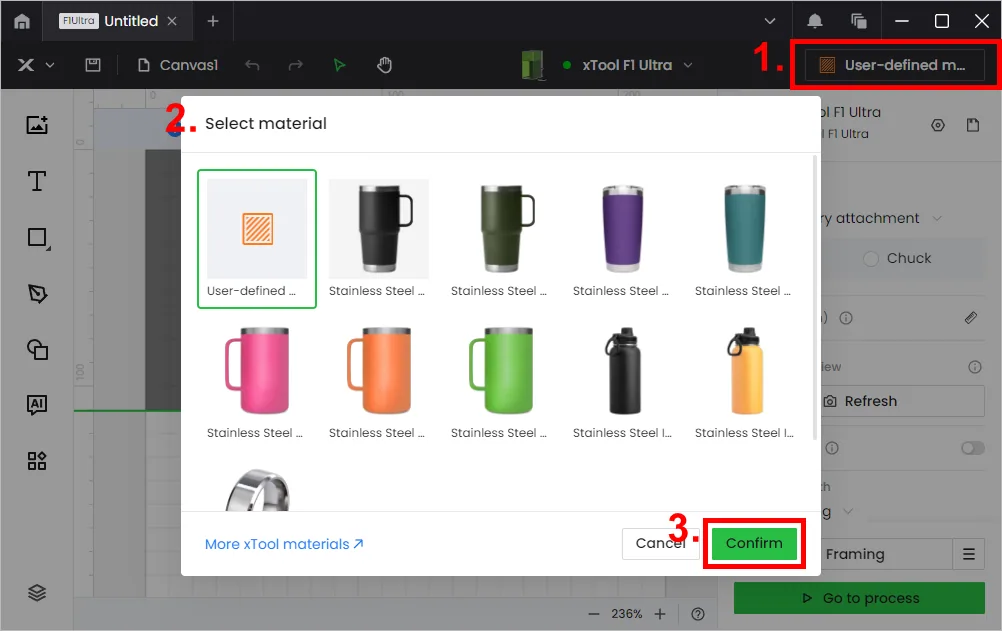This screenshot has height=631, width=1002.
Task: Open the Canvas1 canvas tab
Action: click(178, 65)
